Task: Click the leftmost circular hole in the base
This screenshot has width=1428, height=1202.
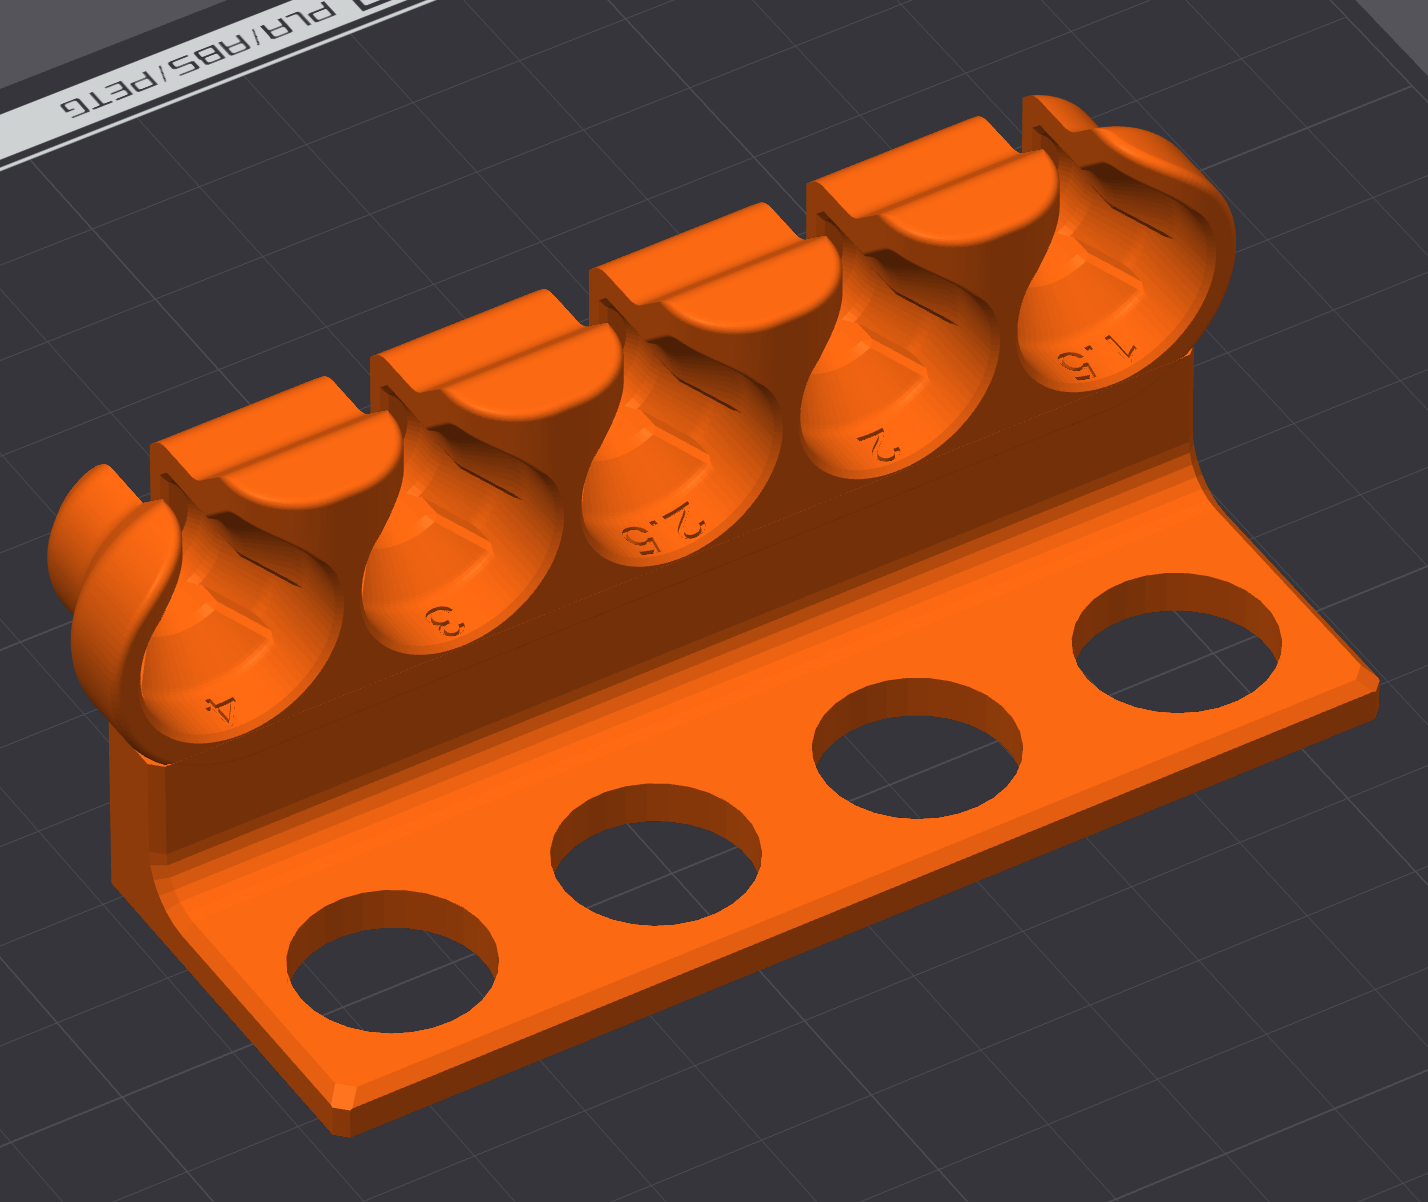Action: coord(392,962)
